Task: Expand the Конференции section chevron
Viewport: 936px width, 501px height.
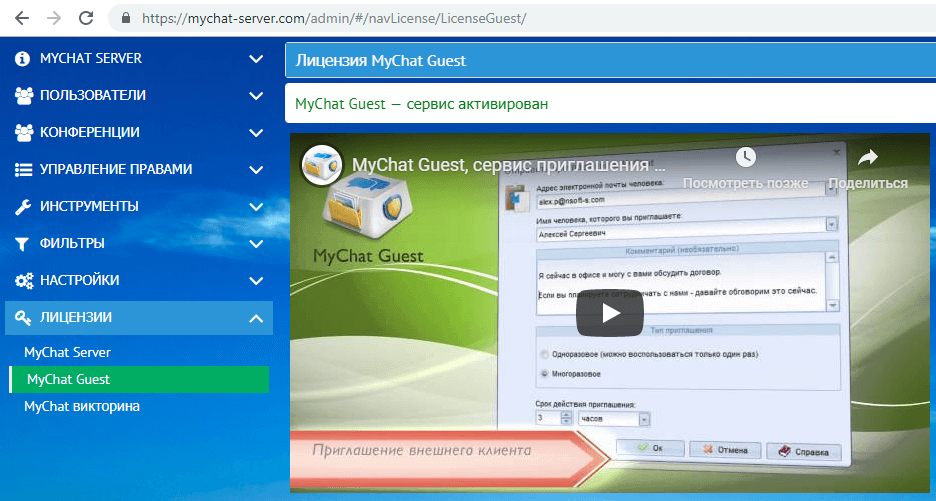Action: 256,133
